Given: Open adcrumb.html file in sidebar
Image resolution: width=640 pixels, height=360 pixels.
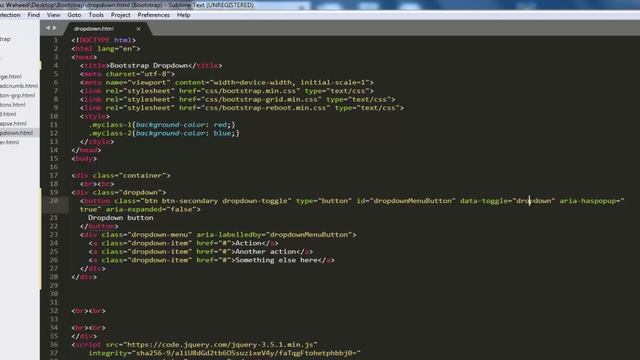Looking at the screenshot, I should coord(19,86).
